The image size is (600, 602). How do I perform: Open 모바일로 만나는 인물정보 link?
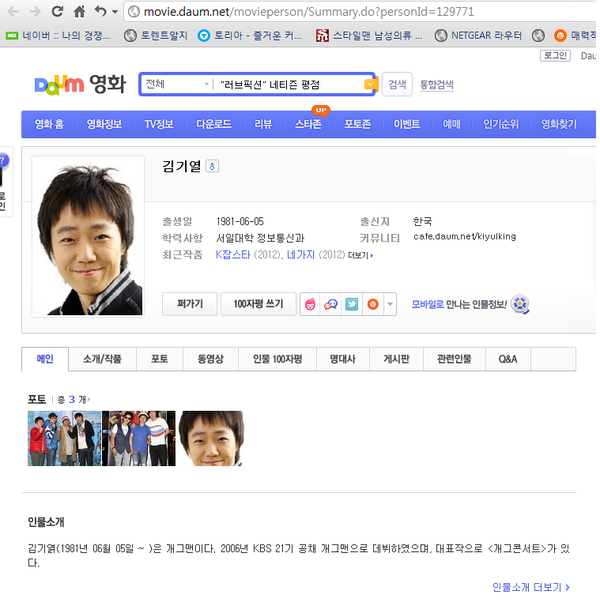459,304
